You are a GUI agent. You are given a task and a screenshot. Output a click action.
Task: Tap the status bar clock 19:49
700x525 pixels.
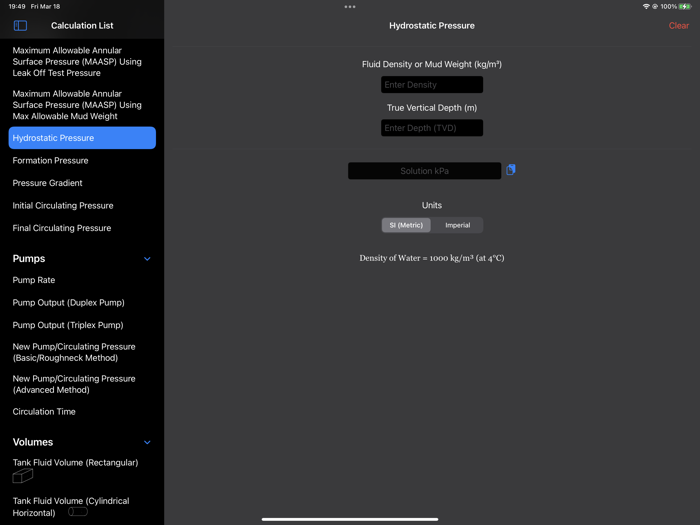pos(17,6)
